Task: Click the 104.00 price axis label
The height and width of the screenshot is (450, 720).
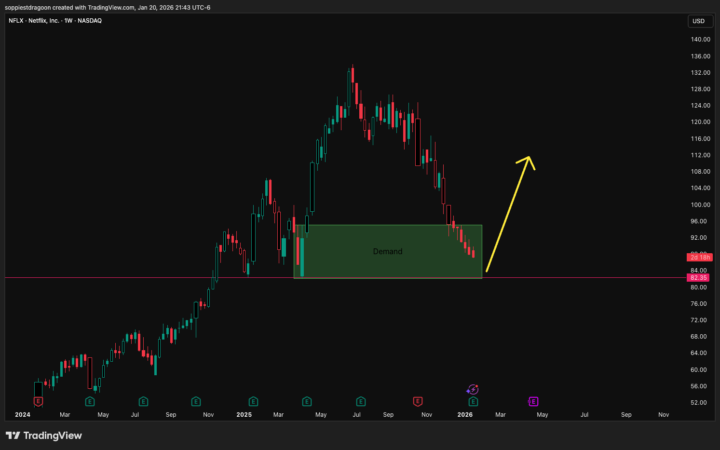Action: point(701,188)
